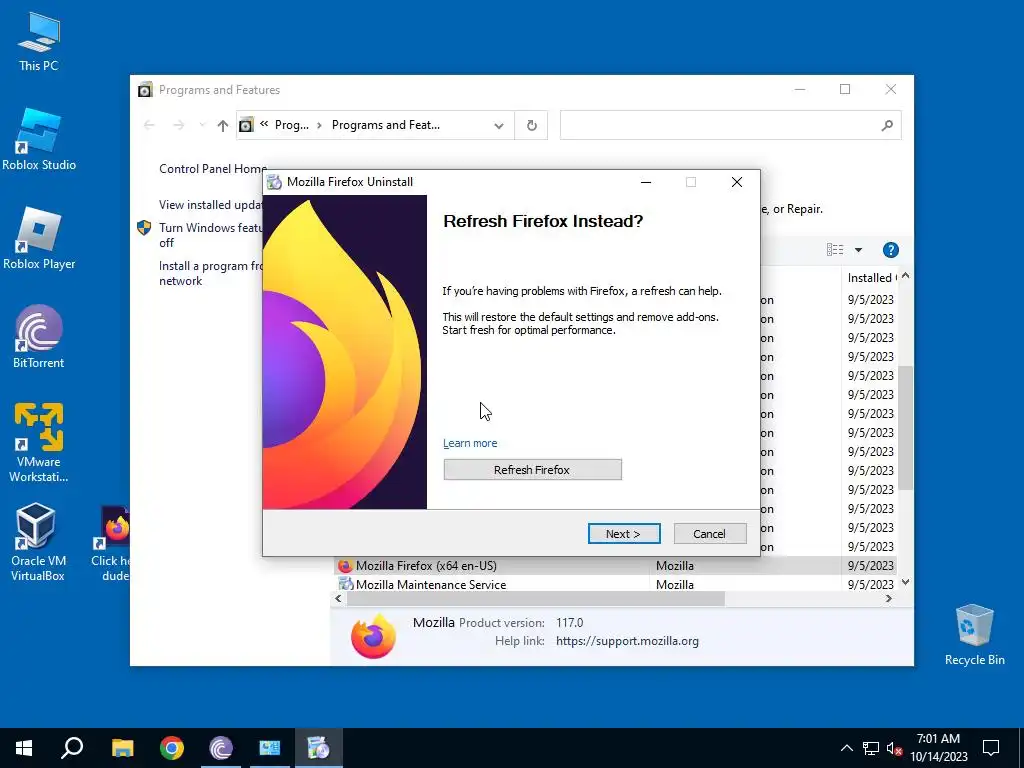Click the Help question mark icon

point(890,250)
